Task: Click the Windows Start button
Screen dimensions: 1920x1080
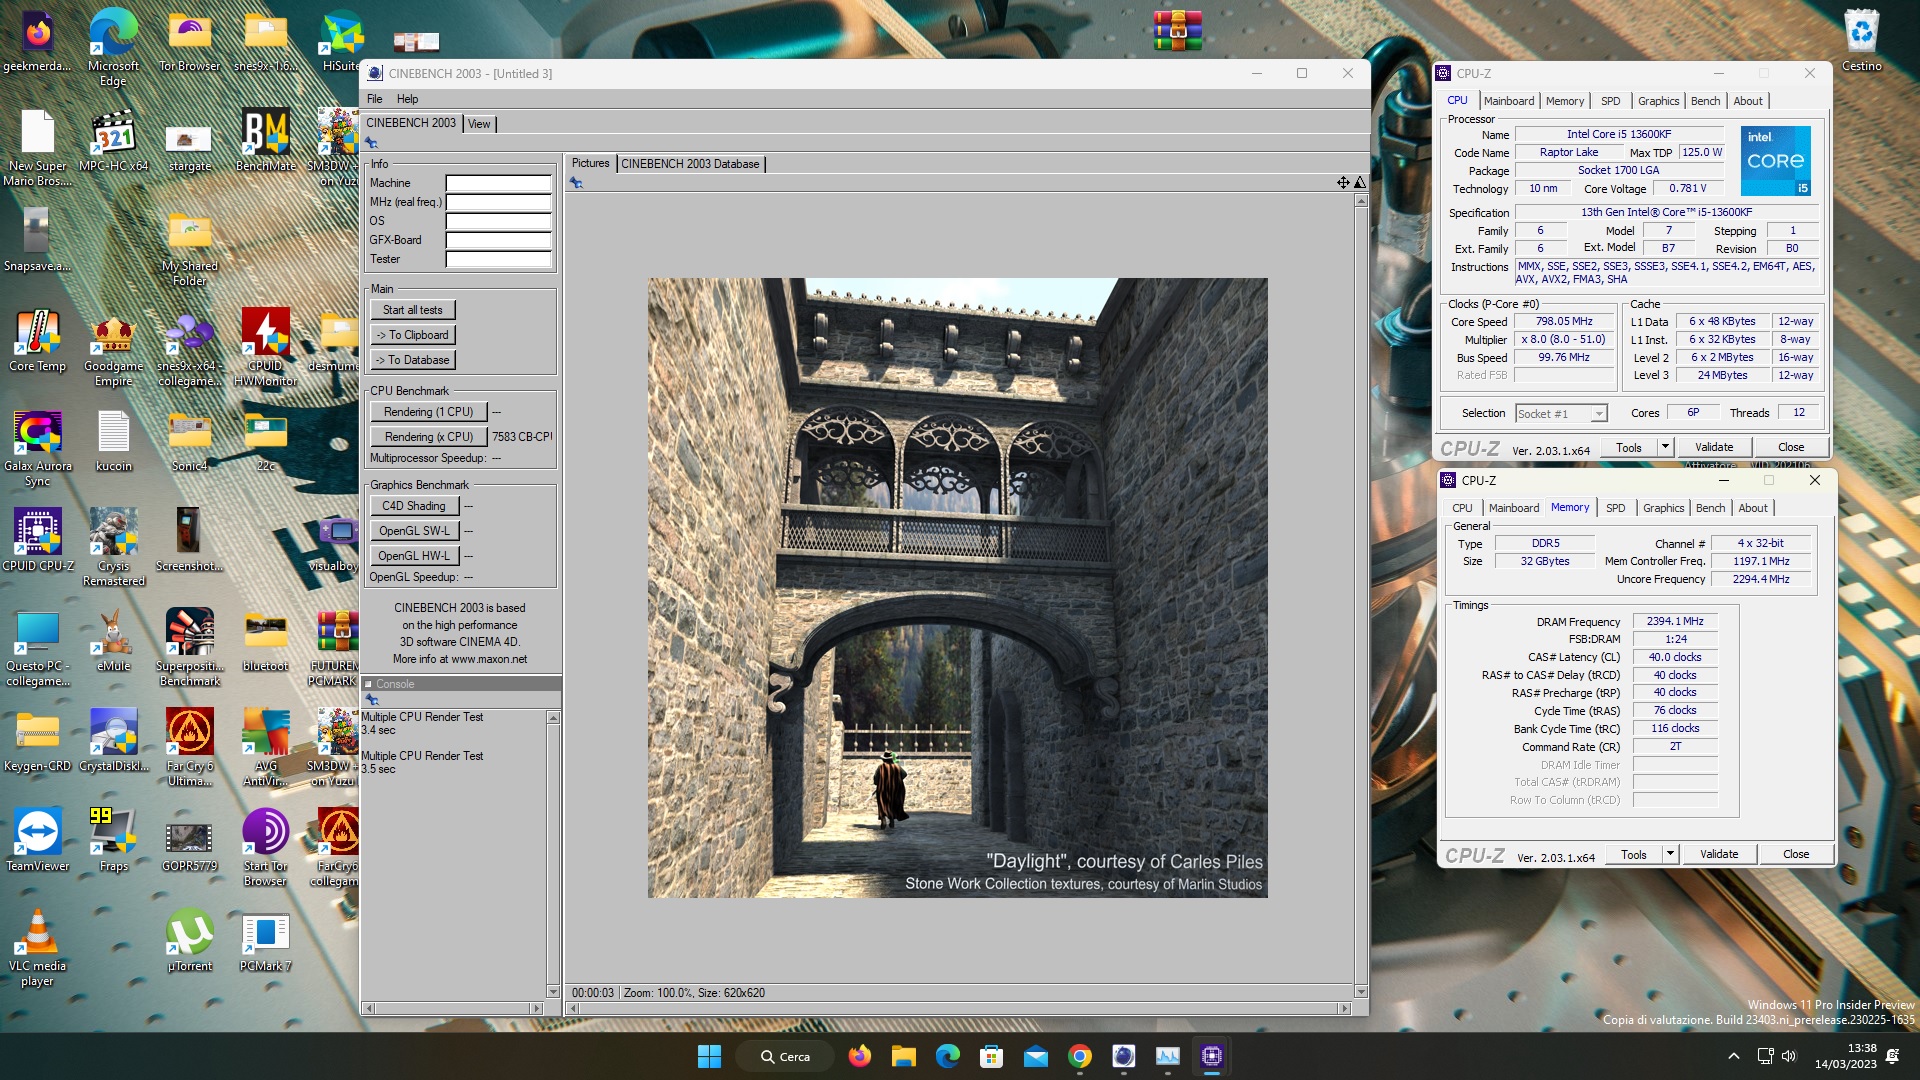Action: click(x=709, y=1056)
